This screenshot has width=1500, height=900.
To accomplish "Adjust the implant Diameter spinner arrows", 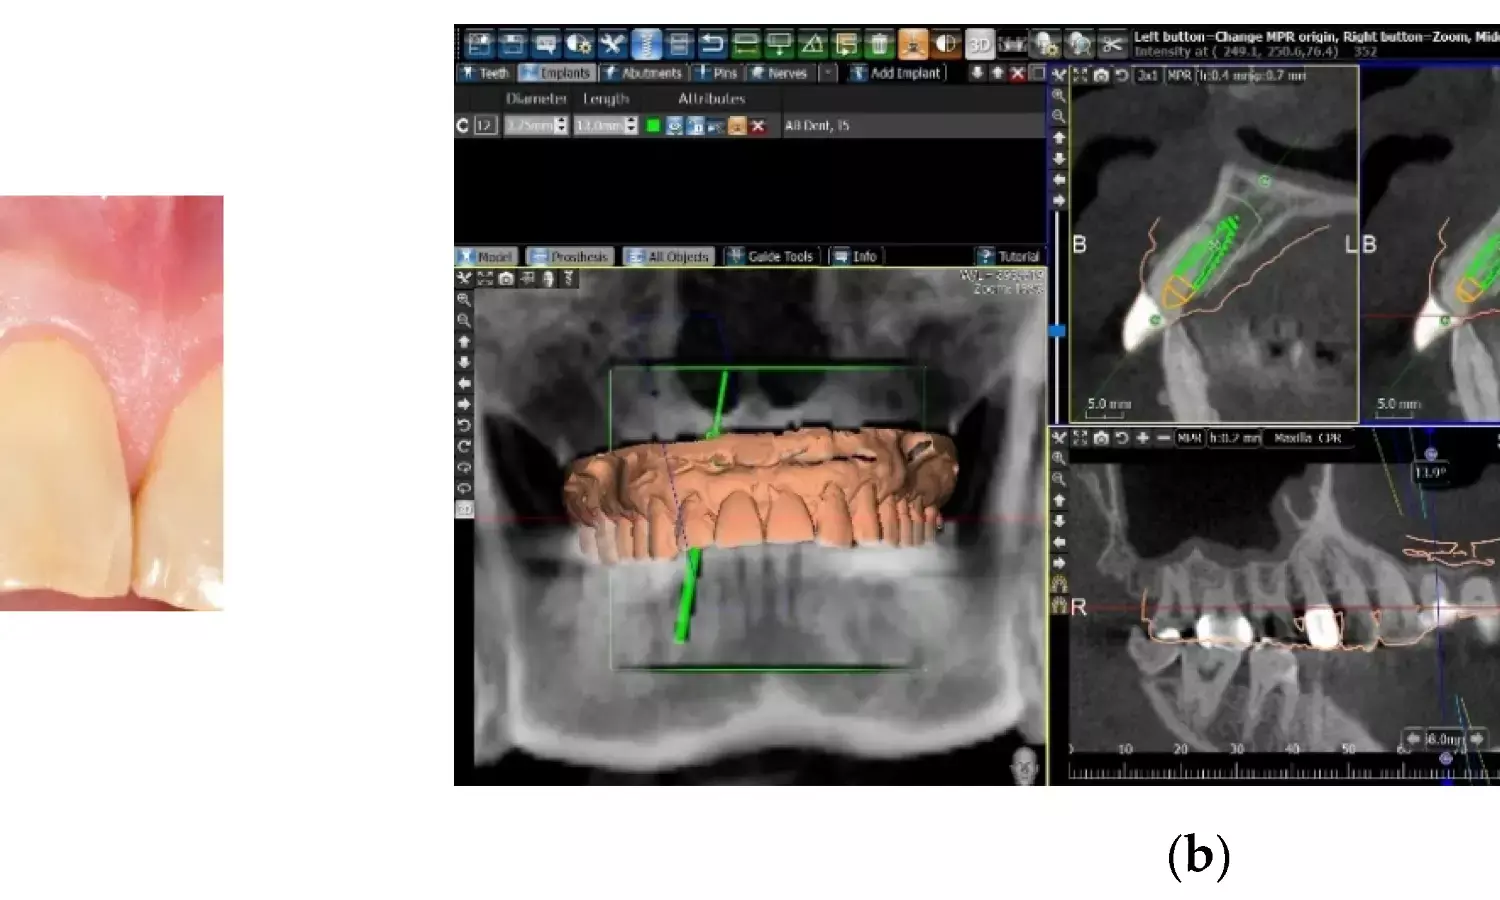I will 561,125.
